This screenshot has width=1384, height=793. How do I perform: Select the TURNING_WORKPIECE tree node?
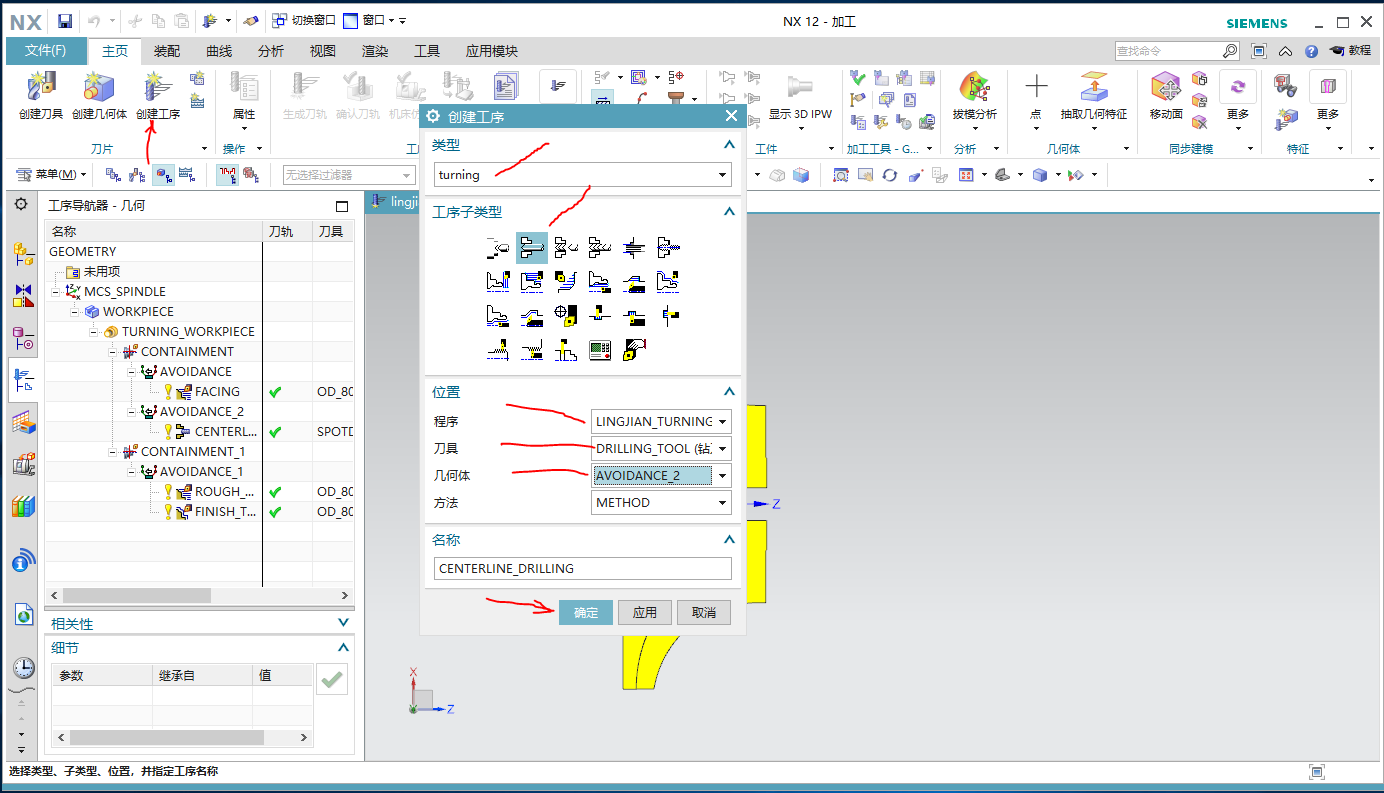click(x=188, y=332)
